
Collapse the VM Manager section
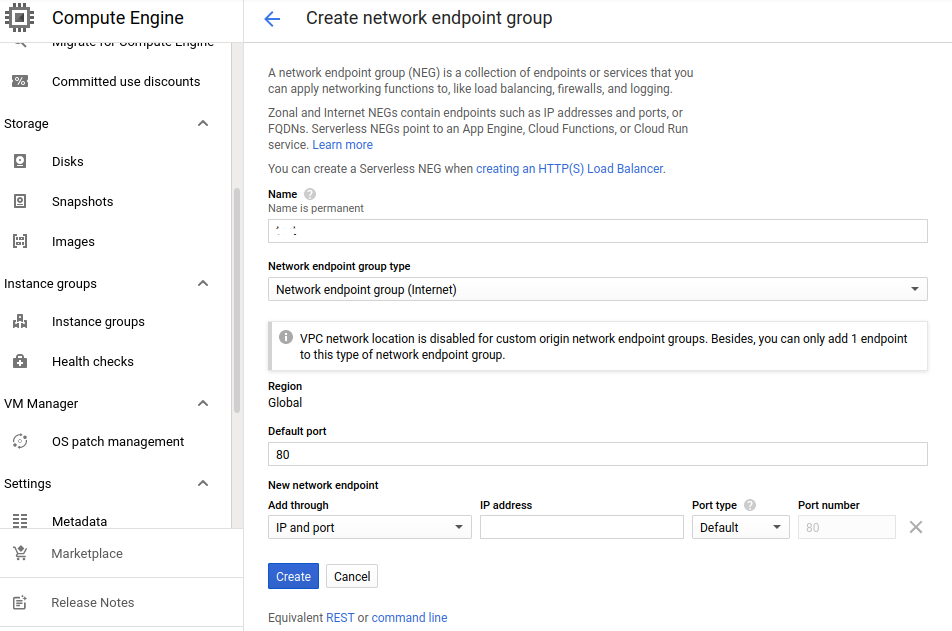click(x=203, y=403)
